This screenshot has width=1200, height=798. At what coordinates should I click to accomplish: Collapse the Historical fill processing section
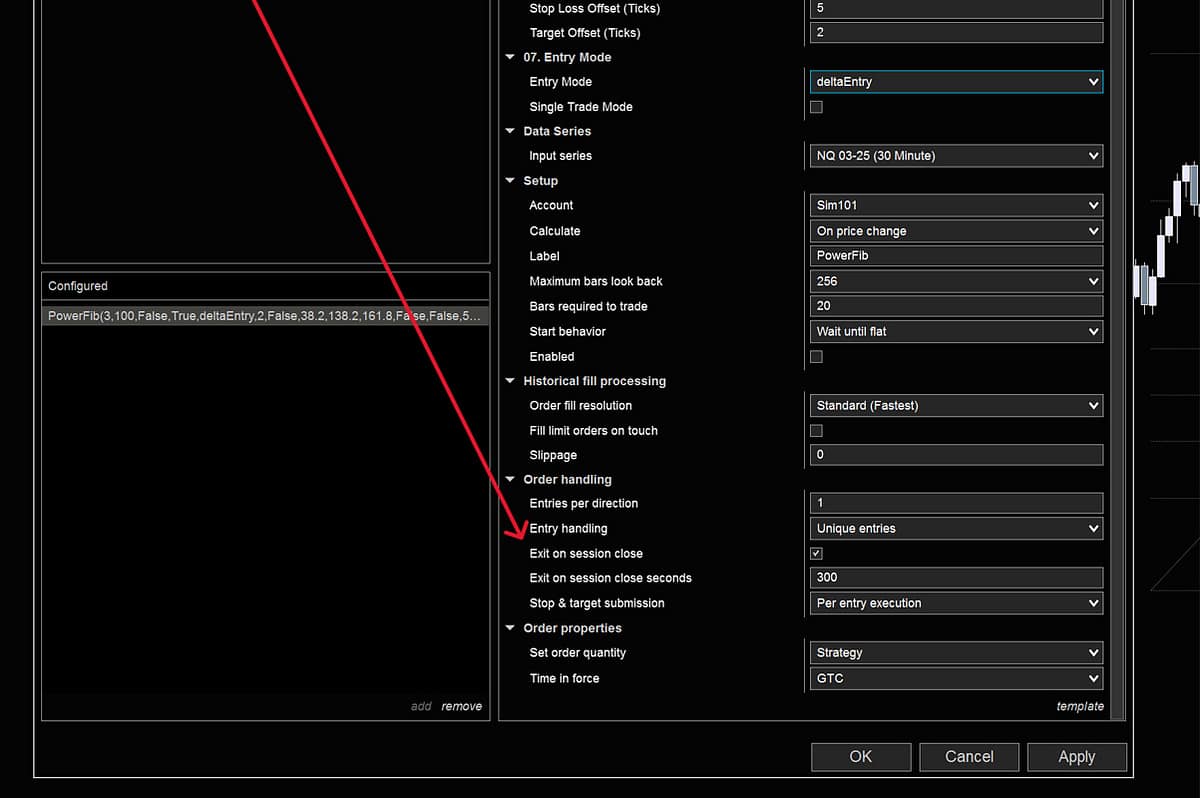click(x=511, y=381)
